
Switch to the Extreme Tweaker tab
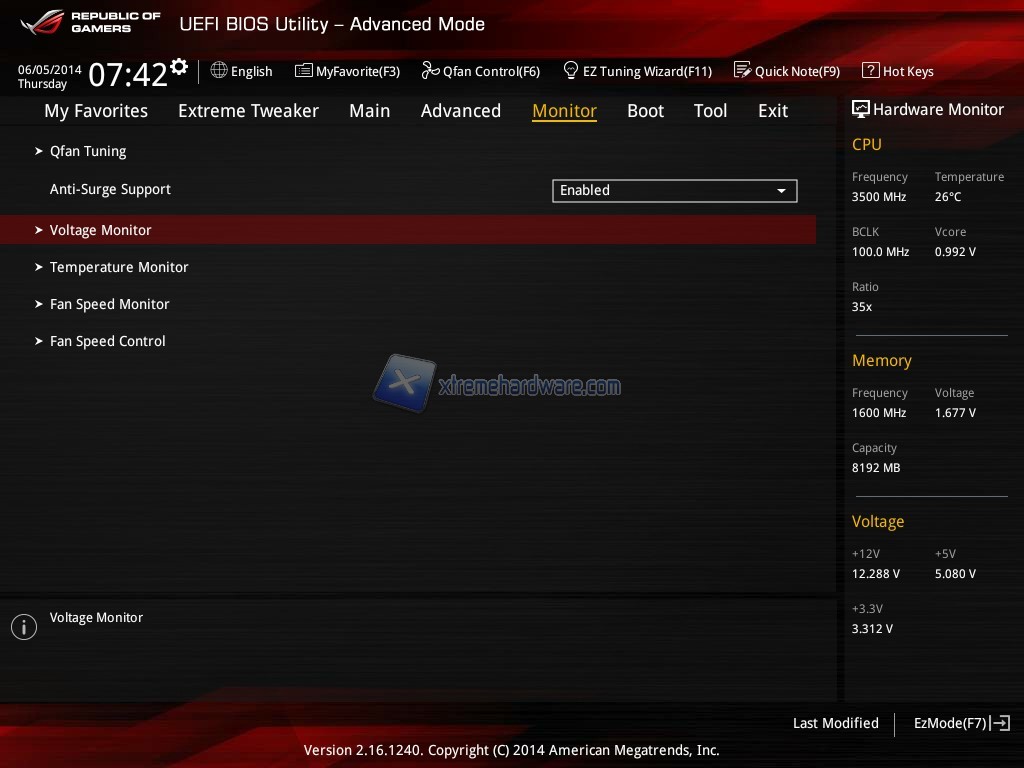(248, 111)
